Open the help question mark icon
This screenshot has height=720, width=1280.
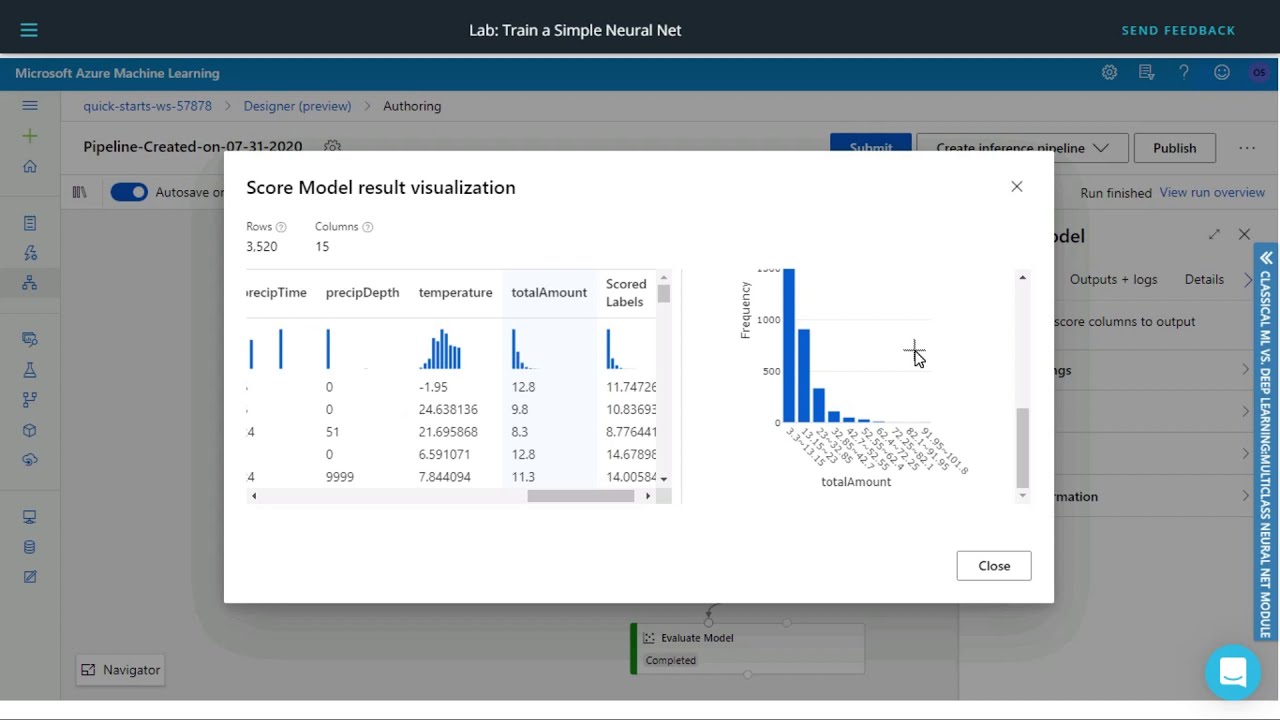[x=1184, y=72]
